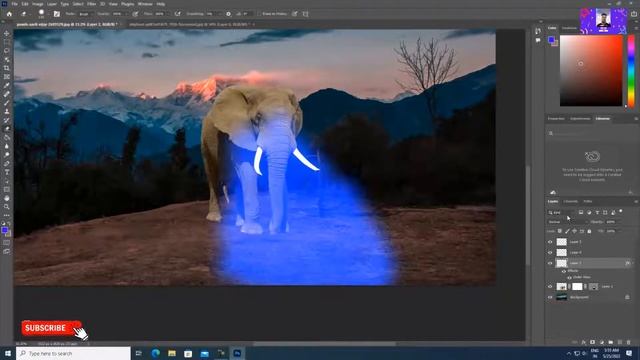This screenshot has height=360, width=640.
Task: Hide the Background layer eye icon
Action: click(x=550, y=297)
